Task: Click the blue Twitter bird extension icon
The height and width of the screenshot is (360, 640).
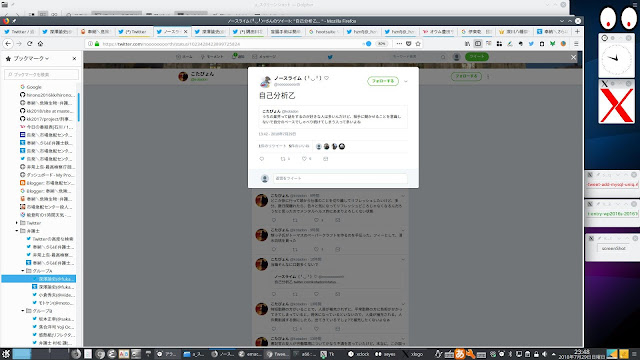Action: [x=531, y=44]
